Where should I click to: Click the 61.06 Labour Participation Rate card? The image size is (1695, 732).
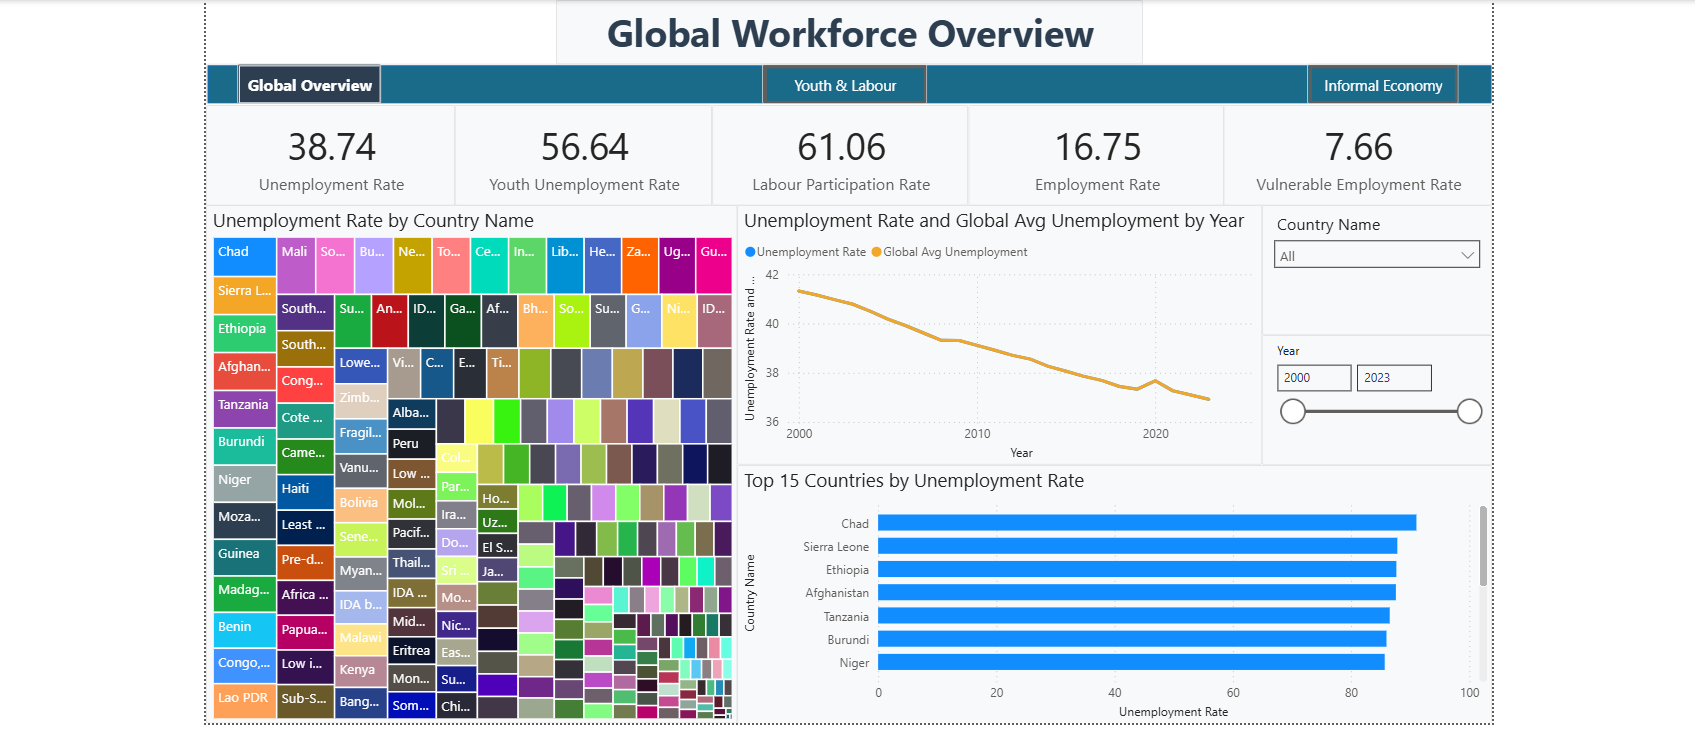coord(841,158)
